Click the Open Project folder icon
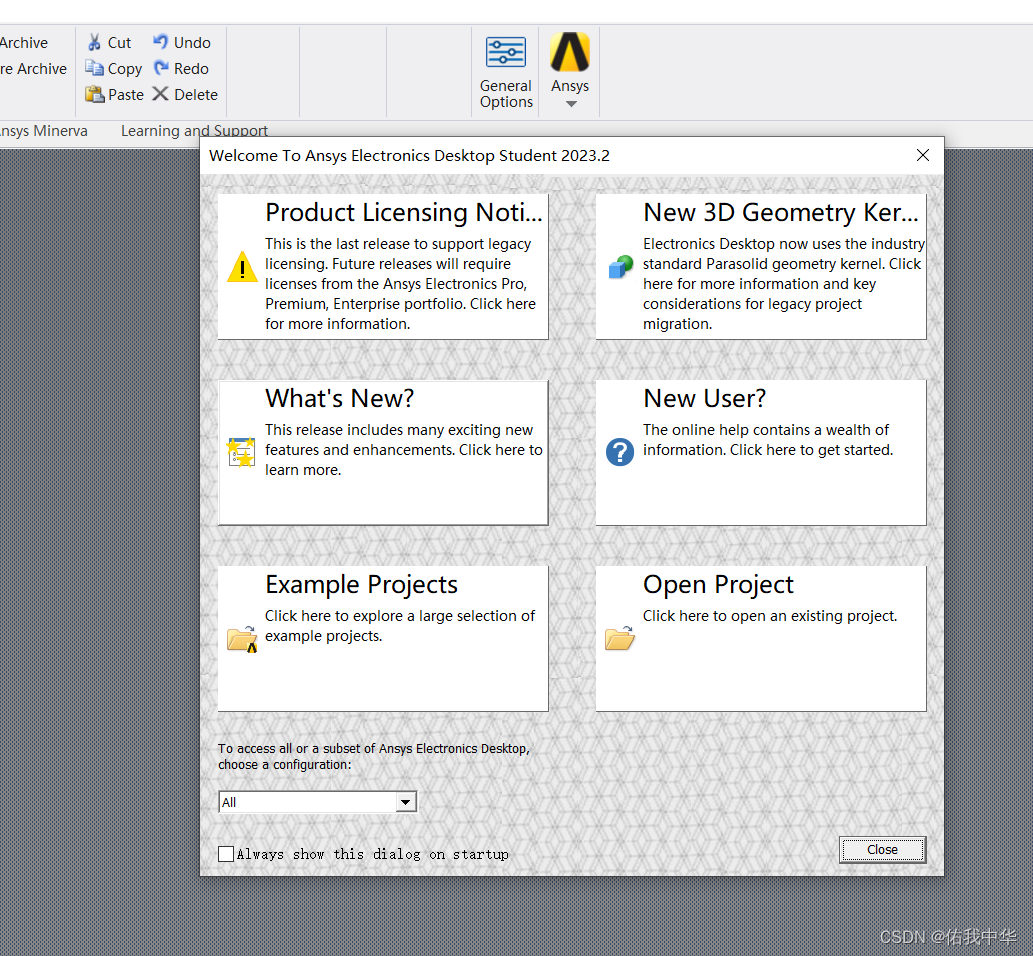The height and width of the screenshot is (956, 1033). tap(620, 638)
